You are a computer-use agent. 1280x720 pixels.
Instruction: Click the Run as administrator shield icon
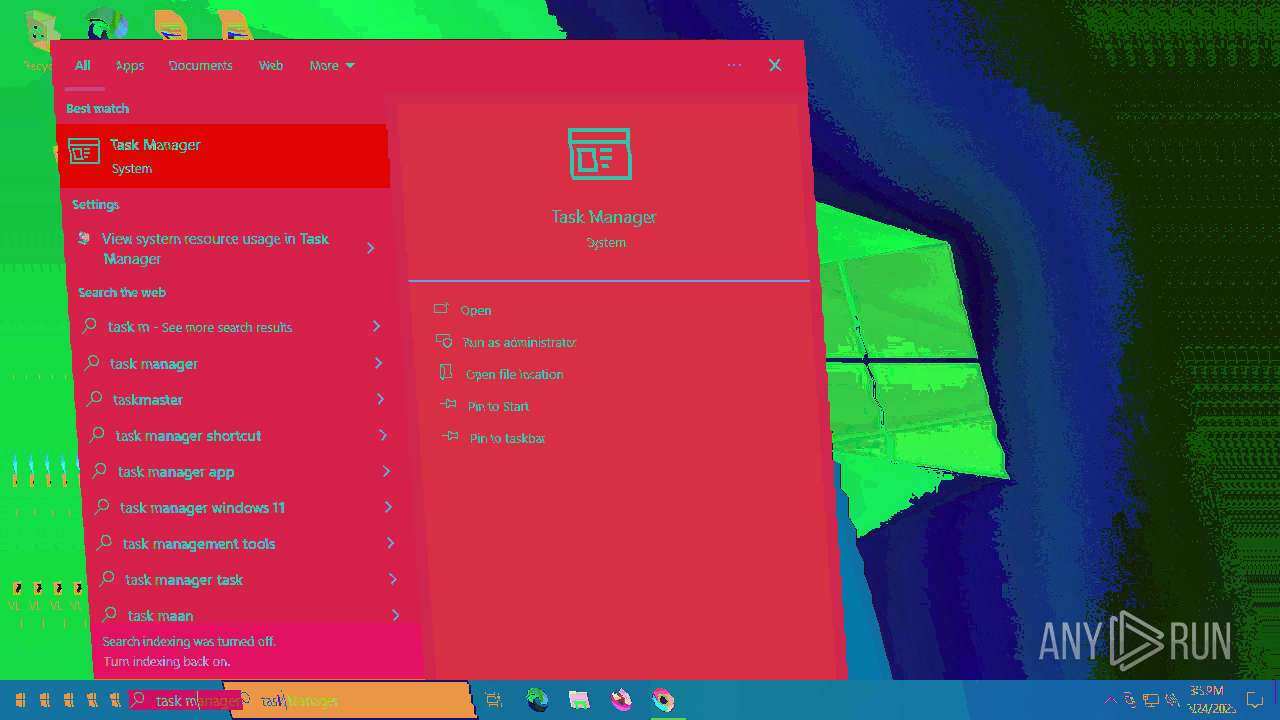coord(444,341)
